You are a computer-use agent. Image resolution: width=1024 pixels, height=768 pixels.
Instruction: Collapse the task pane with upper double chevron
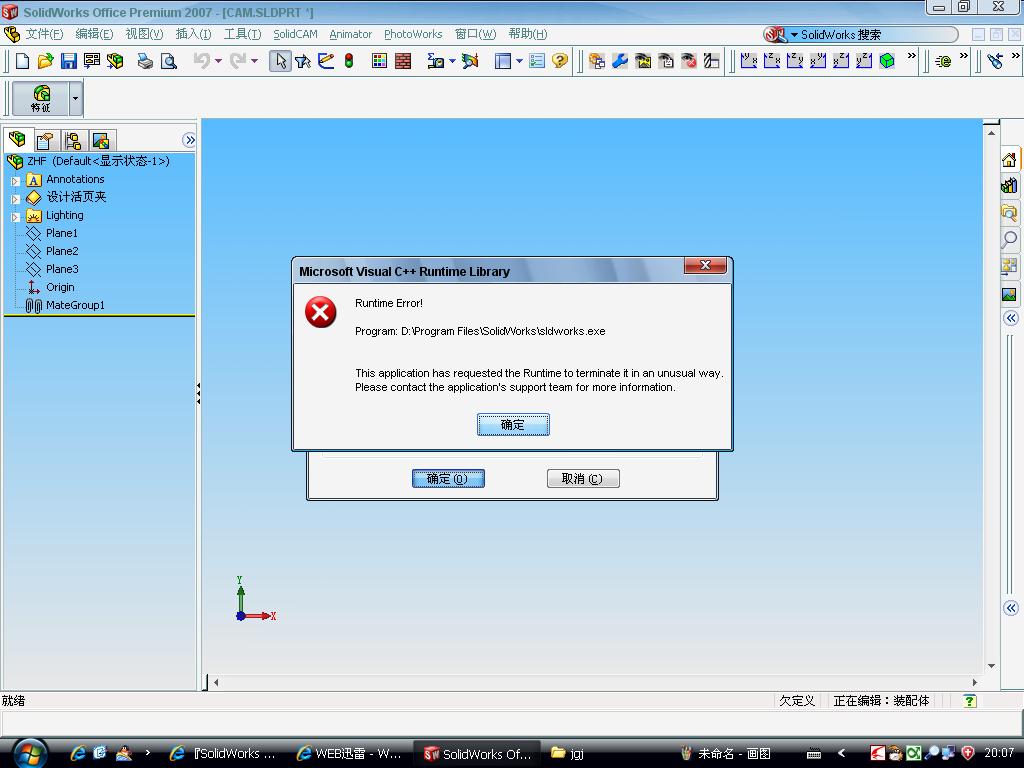[x=1010, y=318]
